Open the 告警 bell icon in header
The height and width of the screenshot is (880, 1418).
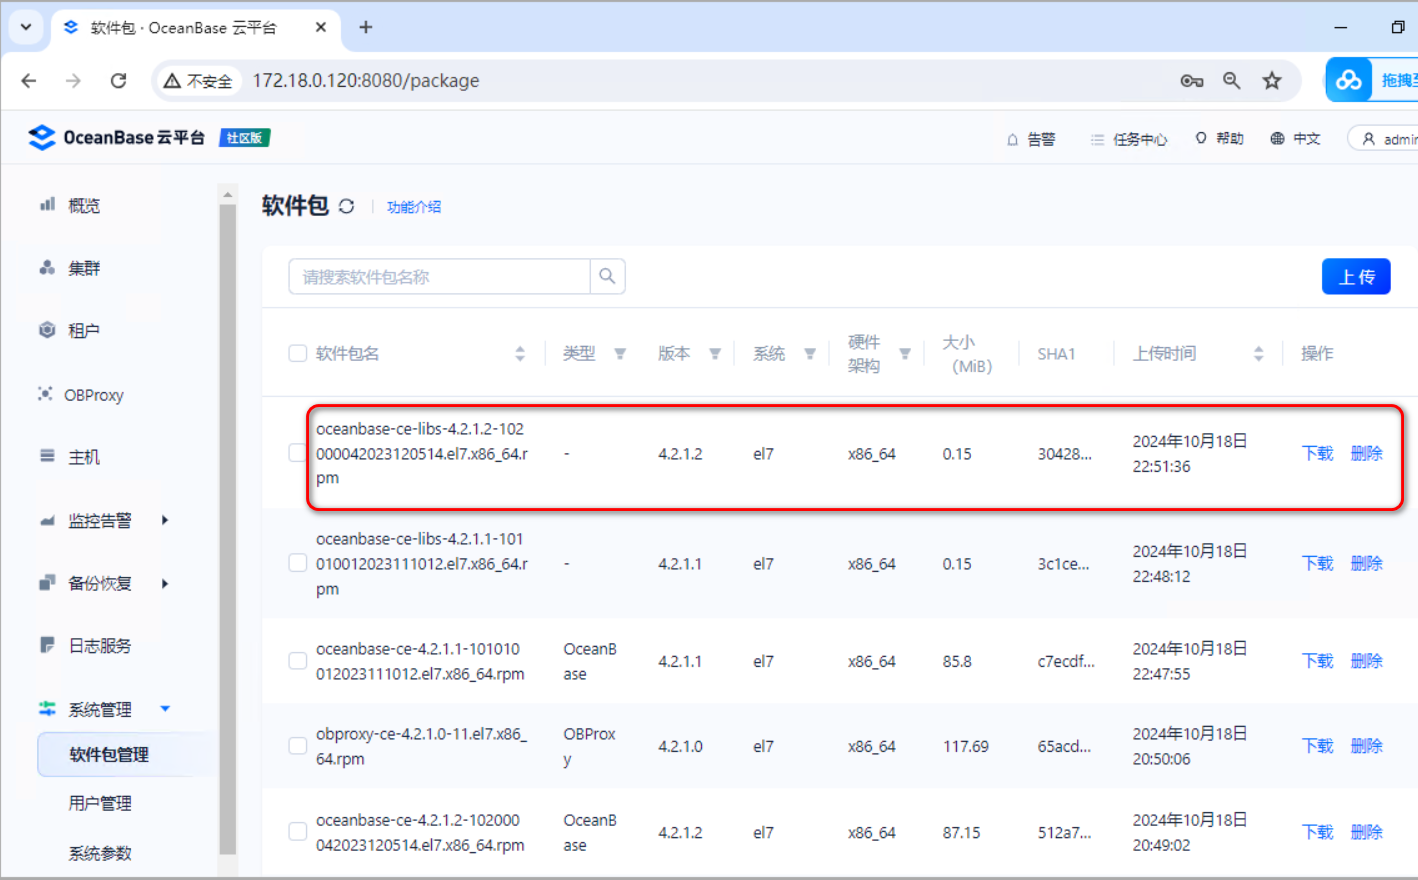(x=1012, y=139)
